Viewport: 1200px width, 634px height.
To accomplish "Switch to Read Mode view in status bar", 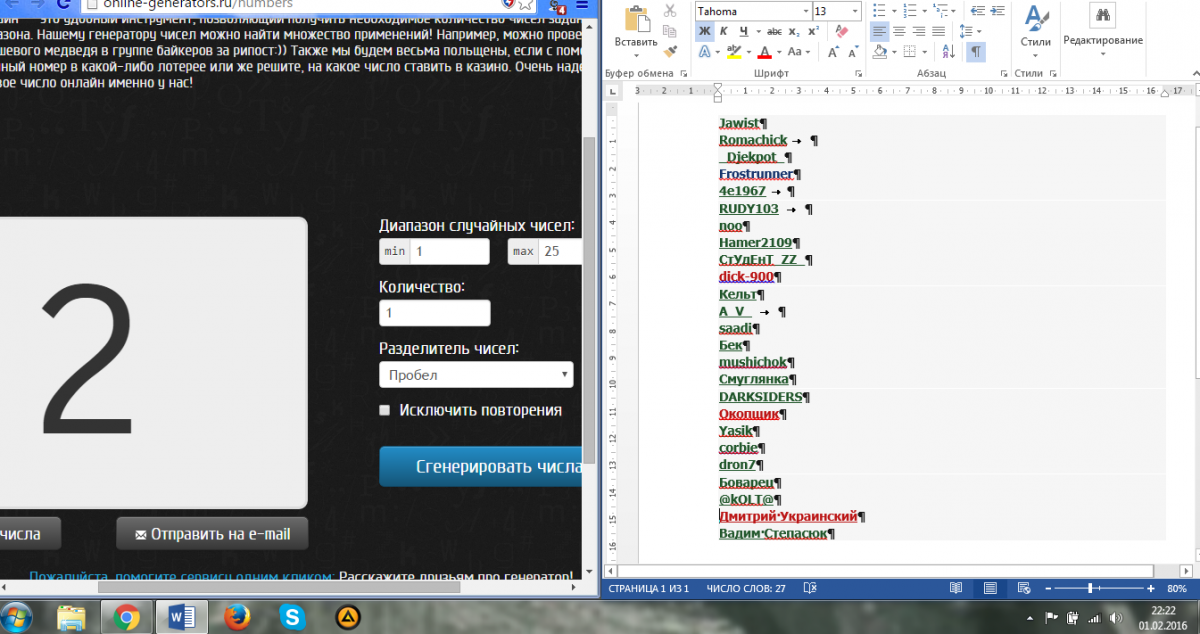I will click(x=956, y=588).
